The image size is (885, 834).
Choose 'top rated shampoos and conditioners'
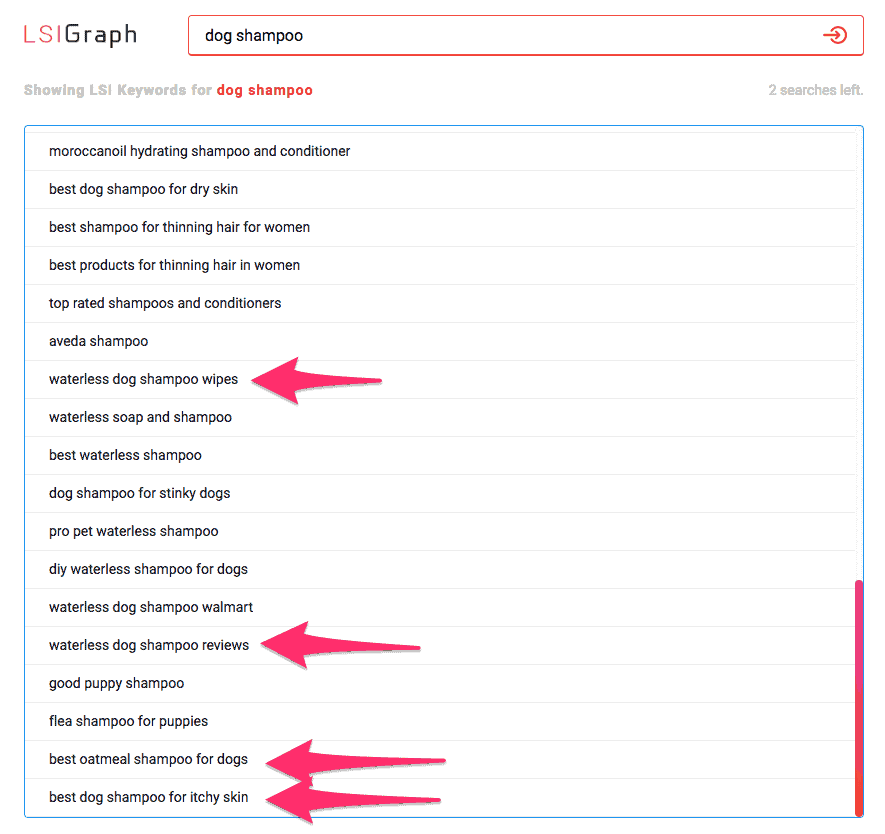tap(165, 303)
